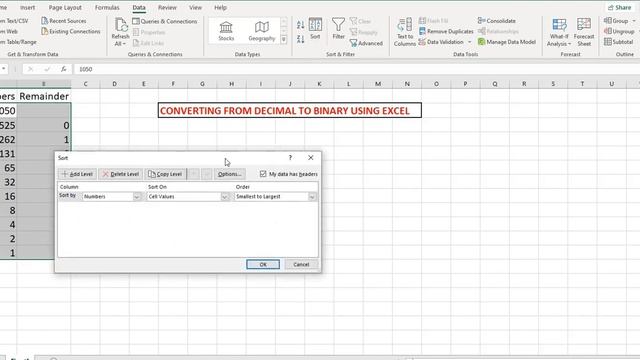This screenshot has height=360, width=640.
Task: Confirm the sort with OK
Action: click(x=263, y=264)
